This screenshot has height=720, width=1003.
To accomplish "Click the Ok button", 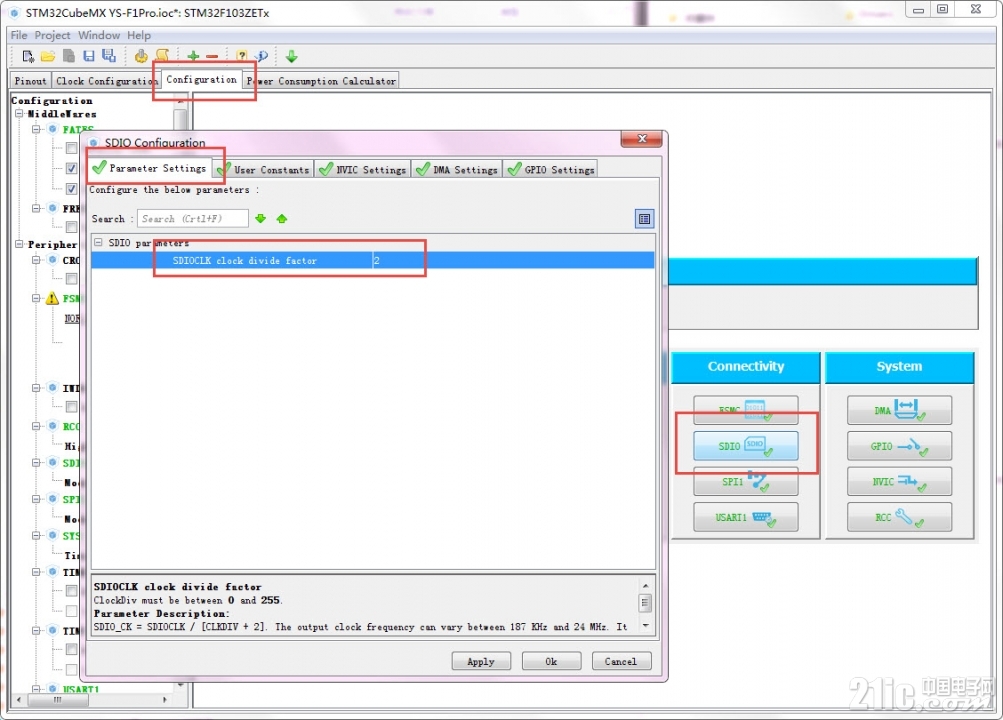I will click(x=551, y=661).
